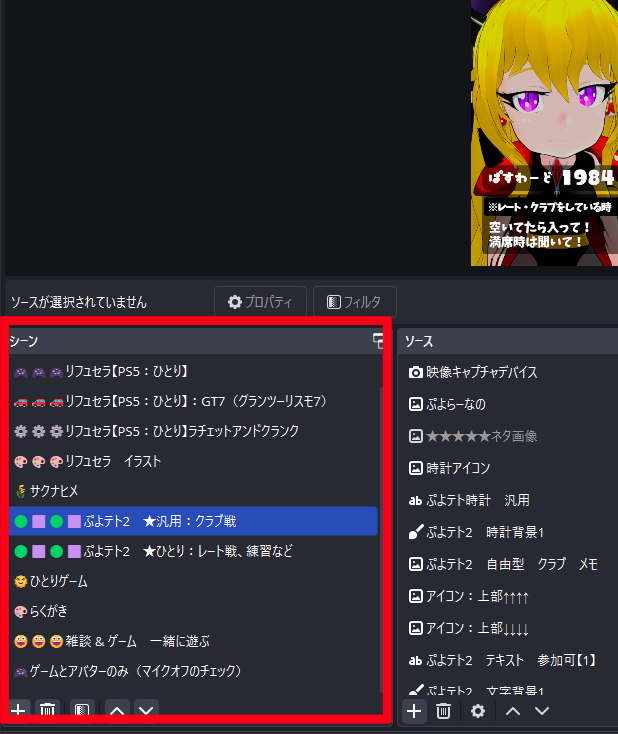Move the selected scene up
Screen dimensions: 618x734
pyautogui.click(x=117, y=709)
